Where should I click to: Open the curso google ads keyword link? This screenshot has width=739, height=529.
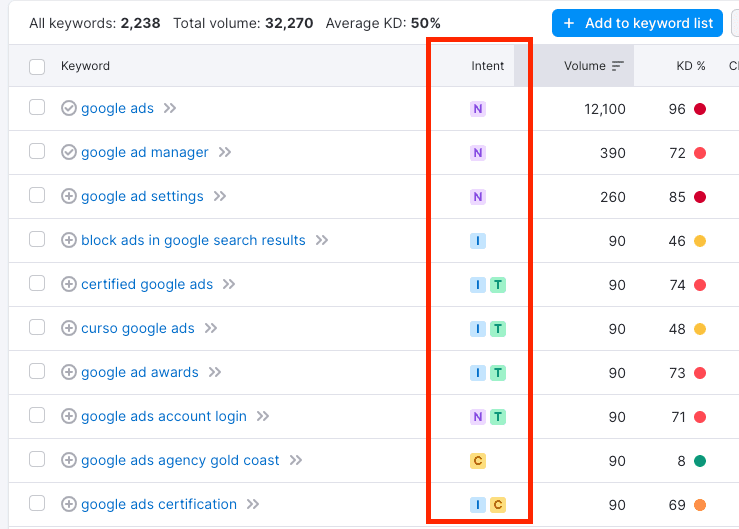click(x=138, y=328)
